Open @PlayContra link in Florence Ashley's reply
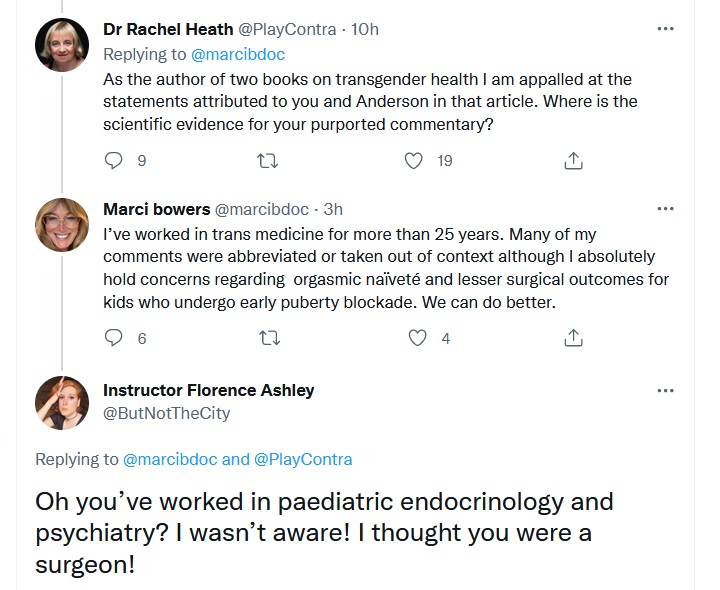Screen dimensions: 720x590 pyautogui.click(x=303, y=459)
